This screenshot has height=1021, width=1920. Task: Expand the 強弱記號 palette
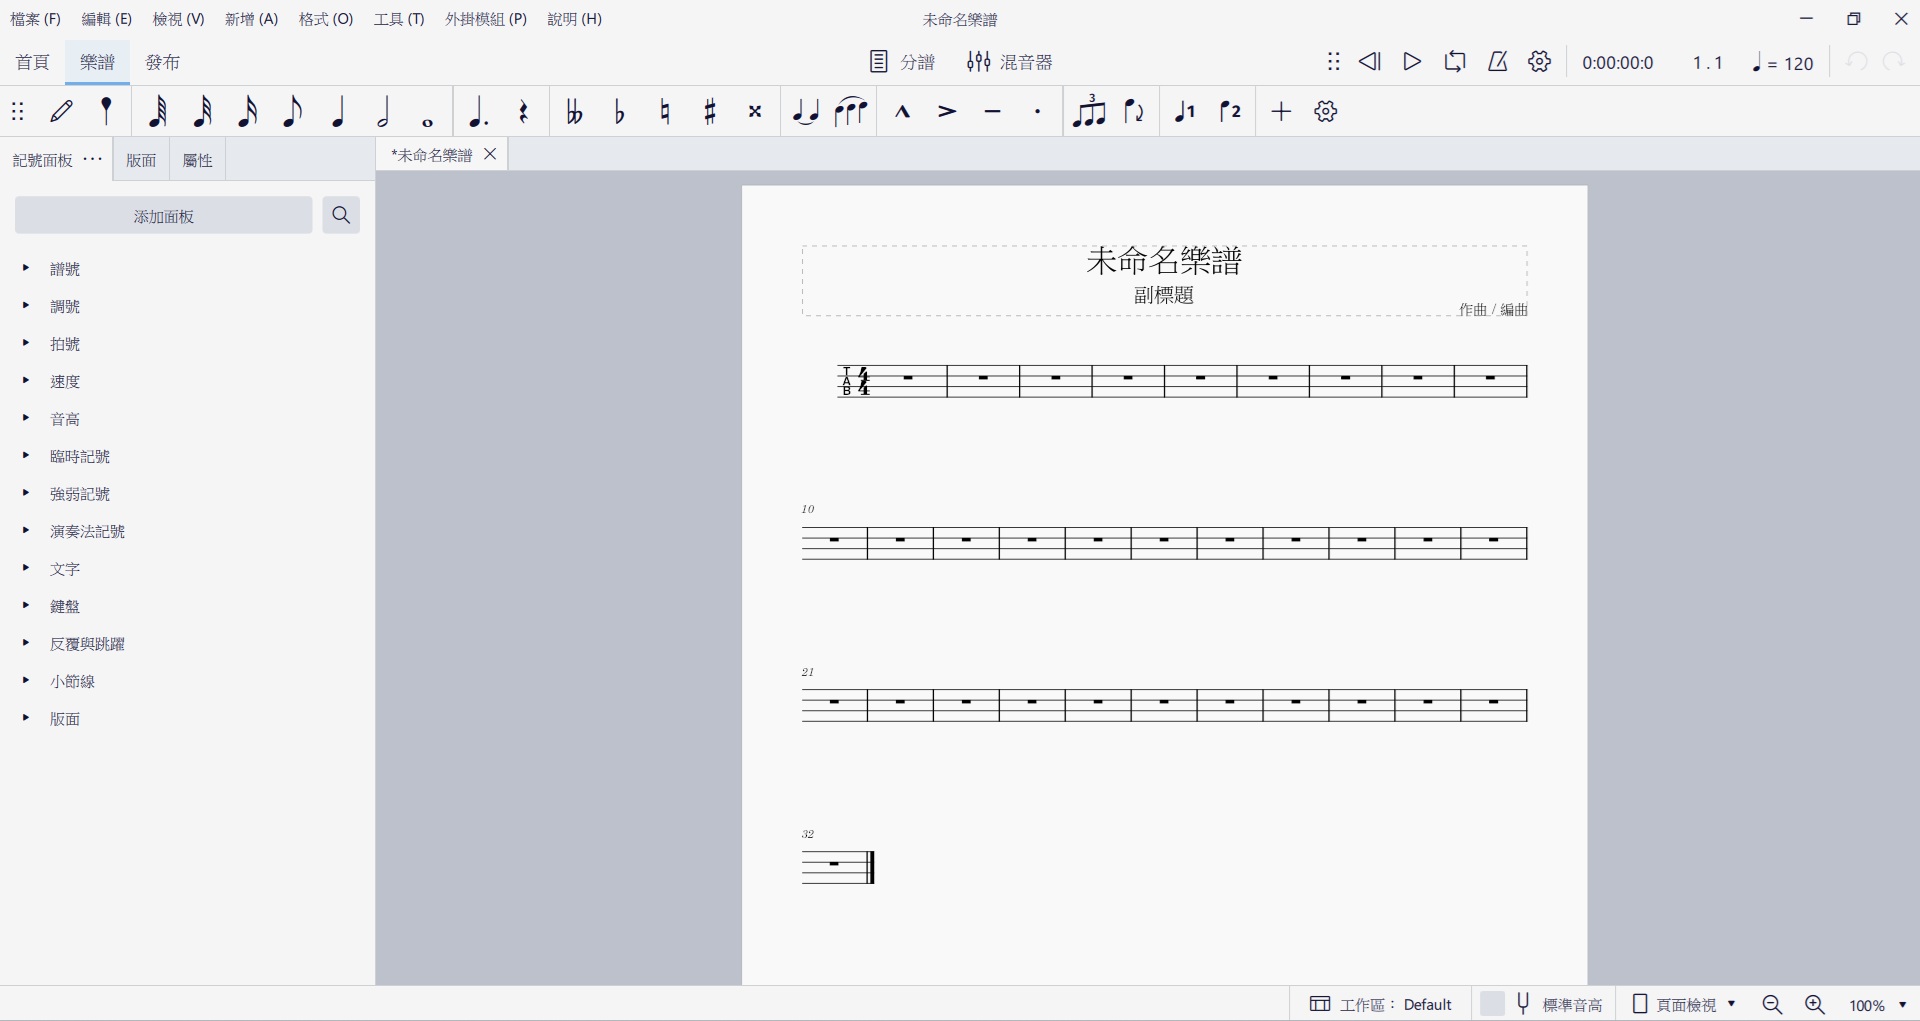coord(80,494)
